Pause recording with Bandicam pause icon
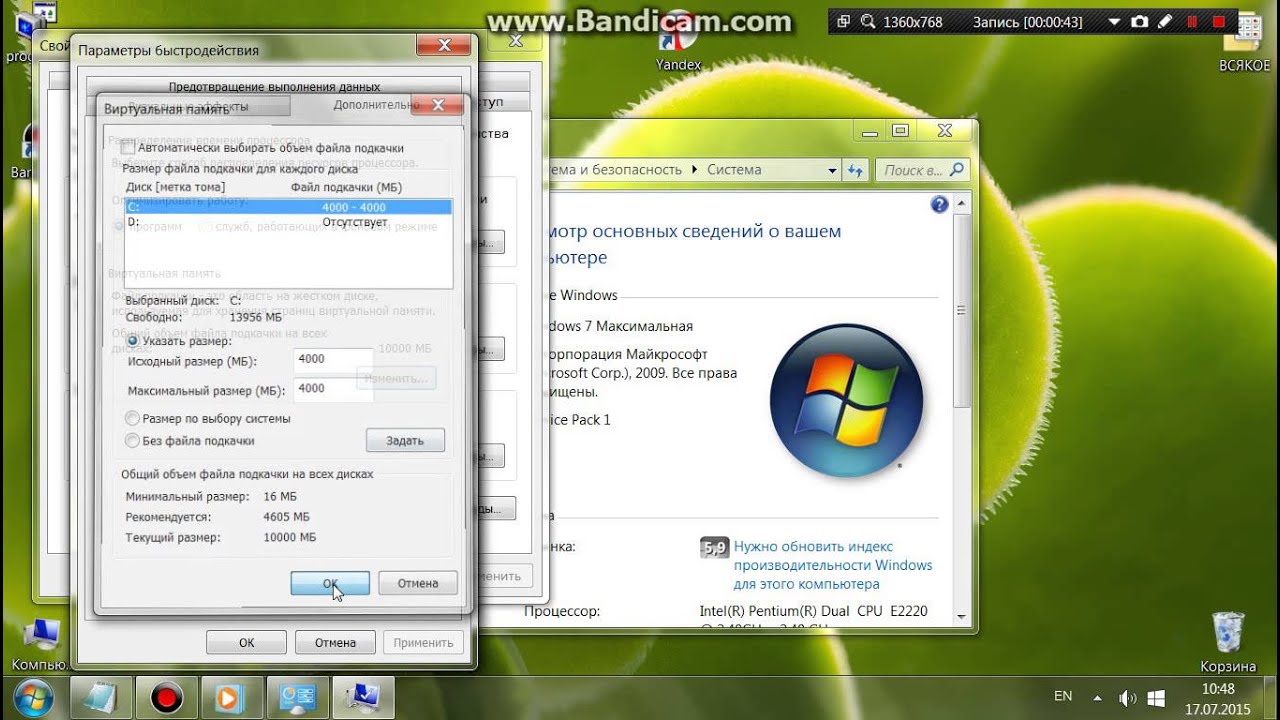Viewport: 1280px width, 720px height. pos(1193,22)
